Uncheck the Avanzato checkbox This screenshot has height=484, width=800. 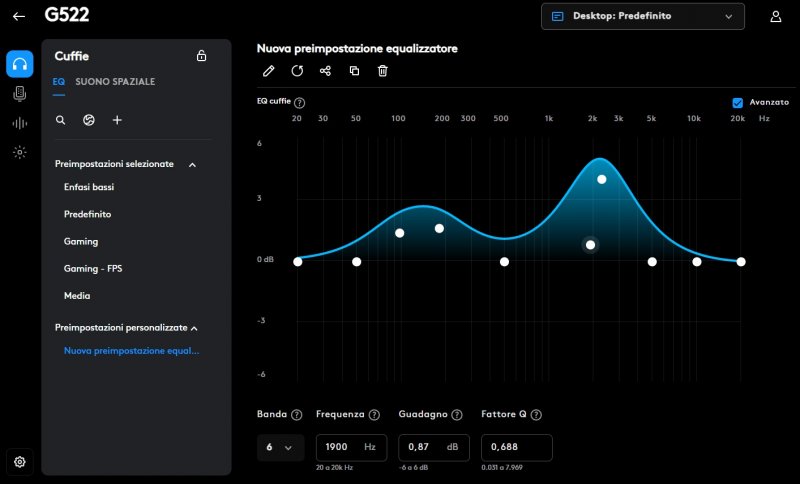(x=738, y=102)
